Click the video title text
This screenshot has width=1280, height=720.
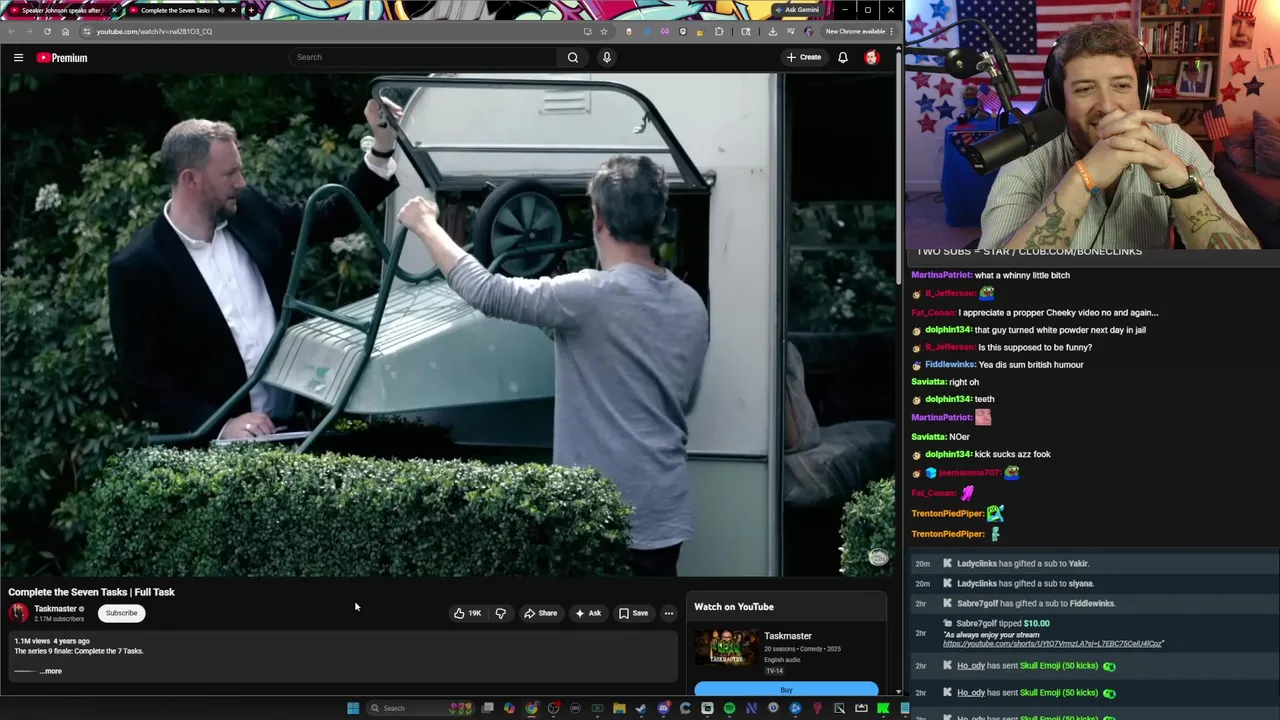click(x=91, y=592)
